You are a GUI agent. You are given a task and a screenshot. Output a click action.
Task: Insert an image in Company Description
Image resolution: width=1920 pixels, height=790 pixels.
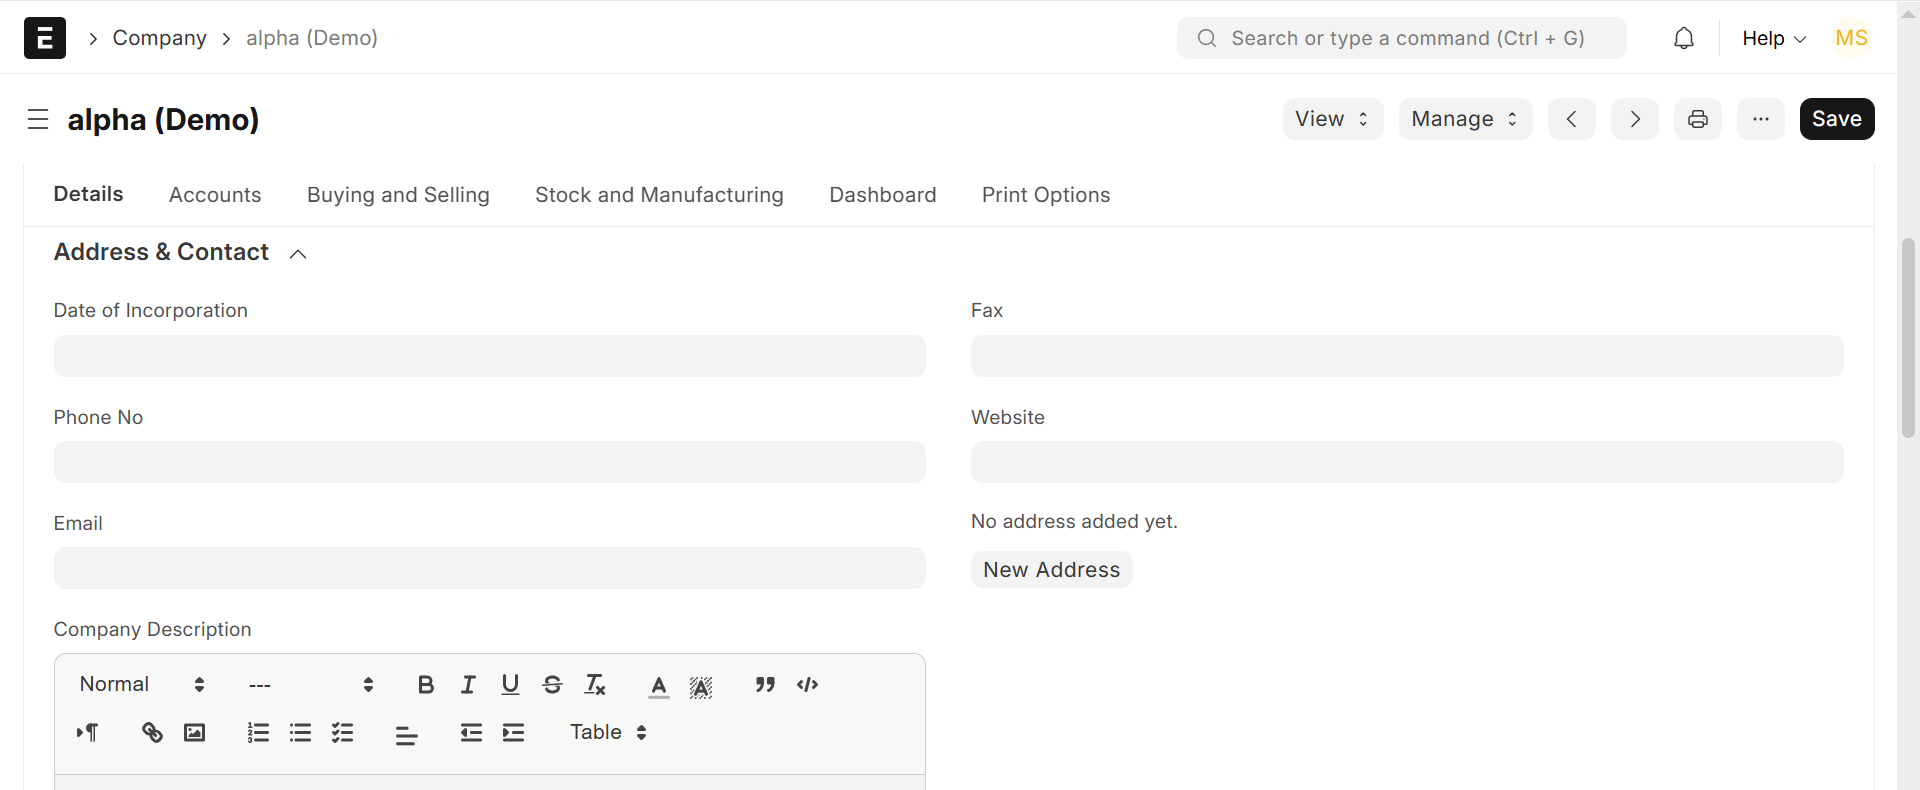(194, 733)
